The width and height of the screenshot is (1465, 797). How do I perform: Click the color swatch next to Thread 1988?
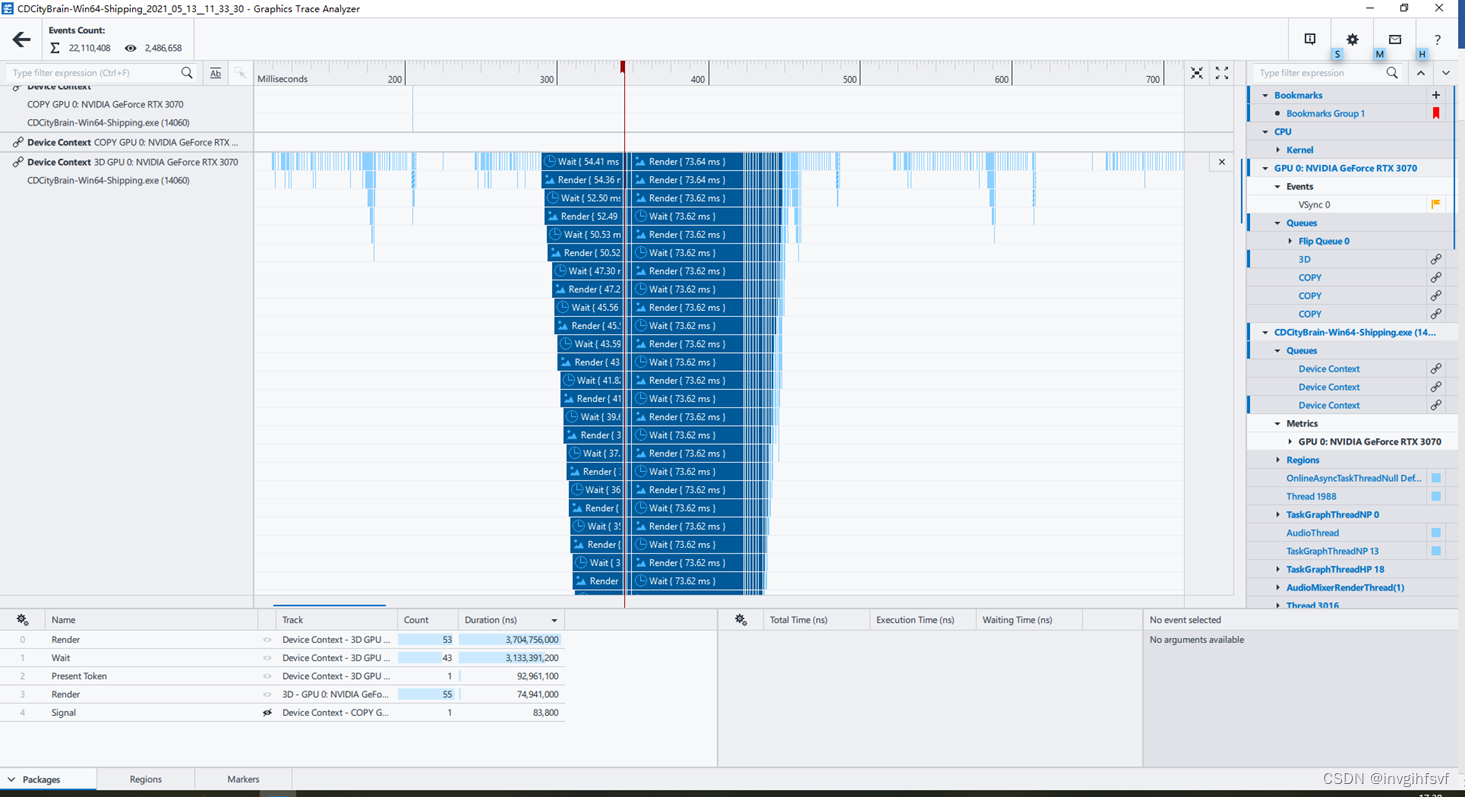(x=1437, y=496)
